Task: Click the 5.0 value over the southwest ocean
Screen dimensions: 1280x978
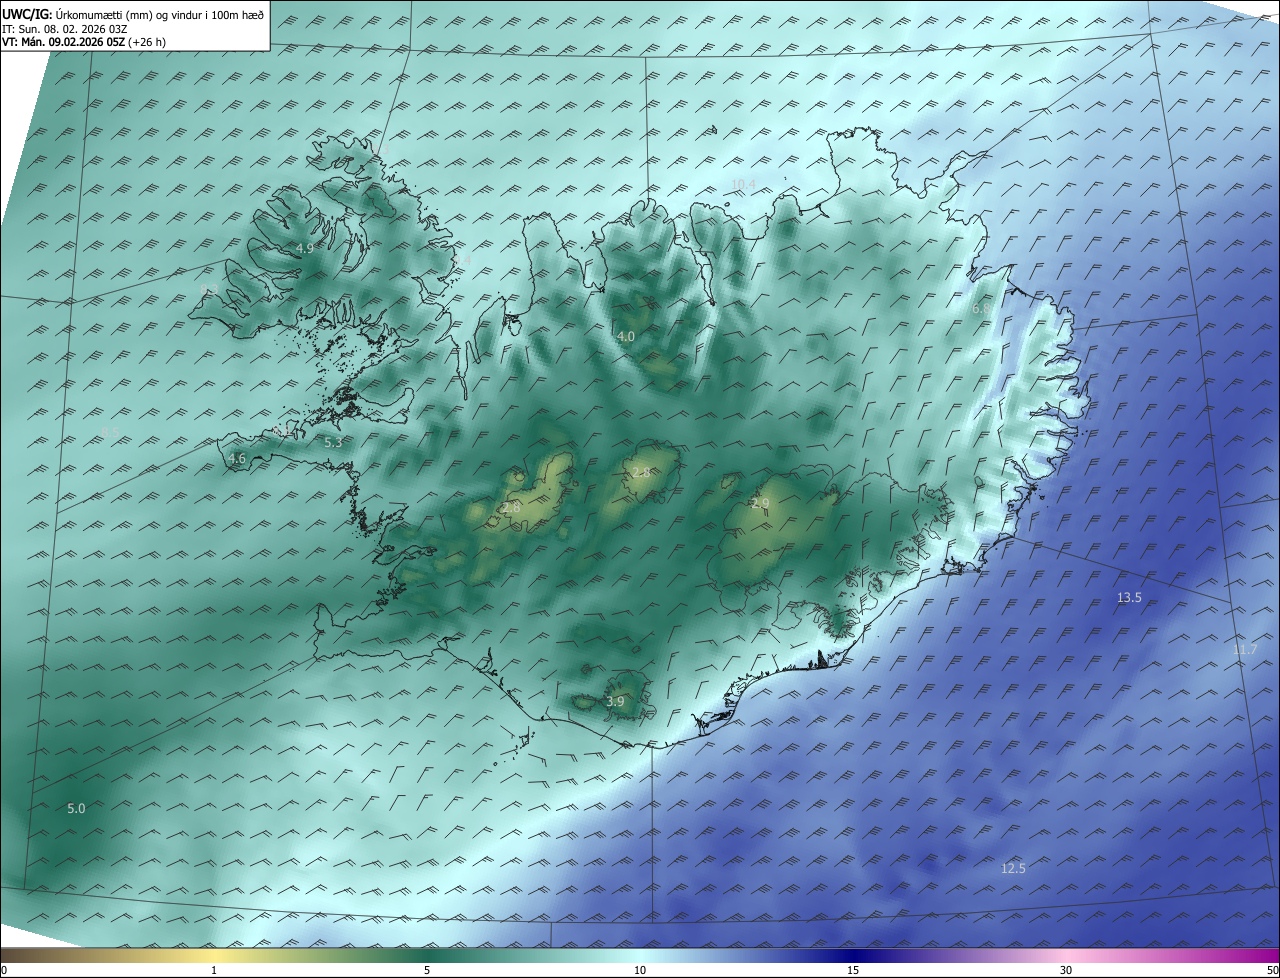Action: pyautogui.click(x=76, y=808)
